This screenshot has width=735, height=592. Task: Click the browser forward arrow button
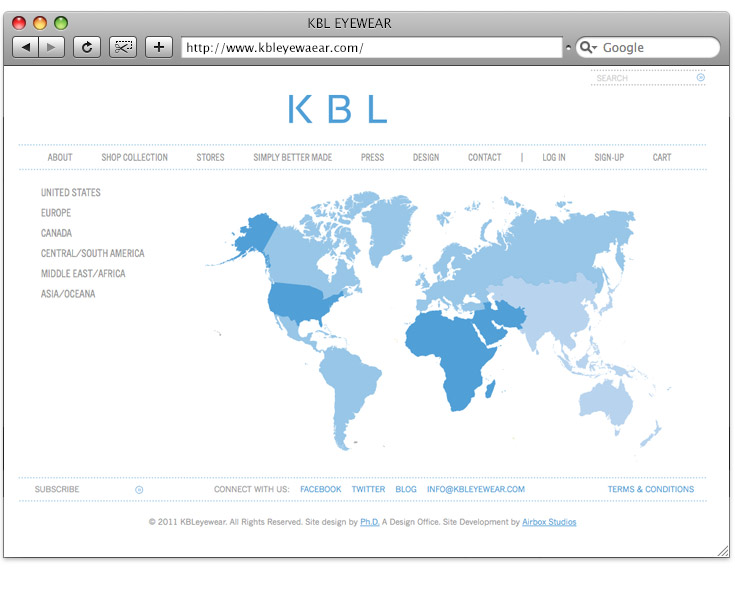click(x=52, y=47)
